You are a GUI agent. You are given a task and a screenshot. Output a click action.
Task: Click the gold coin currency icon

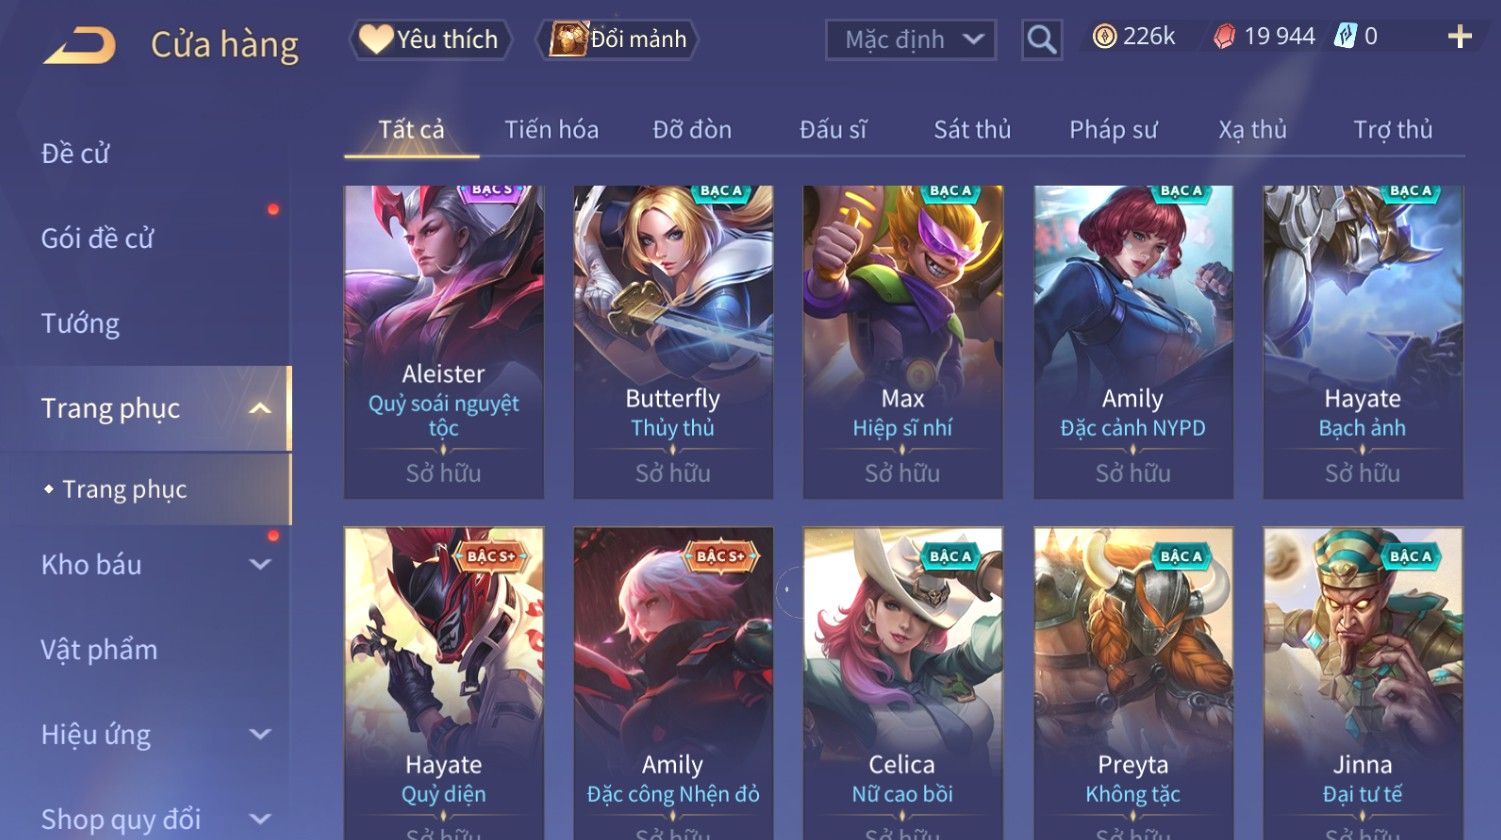1104,37
